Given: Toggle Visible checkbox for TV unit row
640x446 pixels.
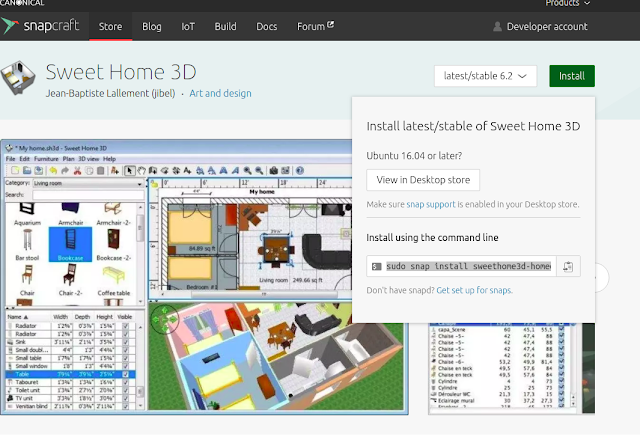Looking at the screenshot, I should pos(126,398).
